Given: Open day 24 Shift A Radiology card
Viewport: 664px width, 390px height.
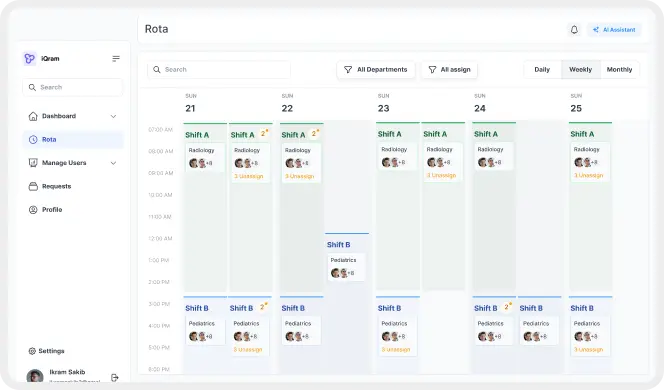Looking at the screenshot, I should pos(494,156).
